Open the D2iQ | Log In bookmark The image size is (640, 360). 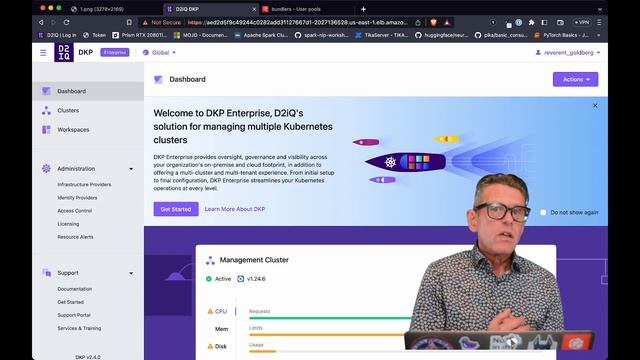point(57,35)
